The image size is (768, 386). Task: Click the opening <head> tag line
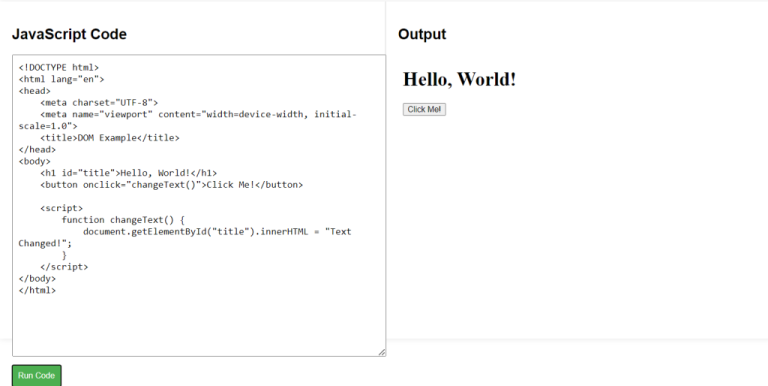tap(35, 91)
